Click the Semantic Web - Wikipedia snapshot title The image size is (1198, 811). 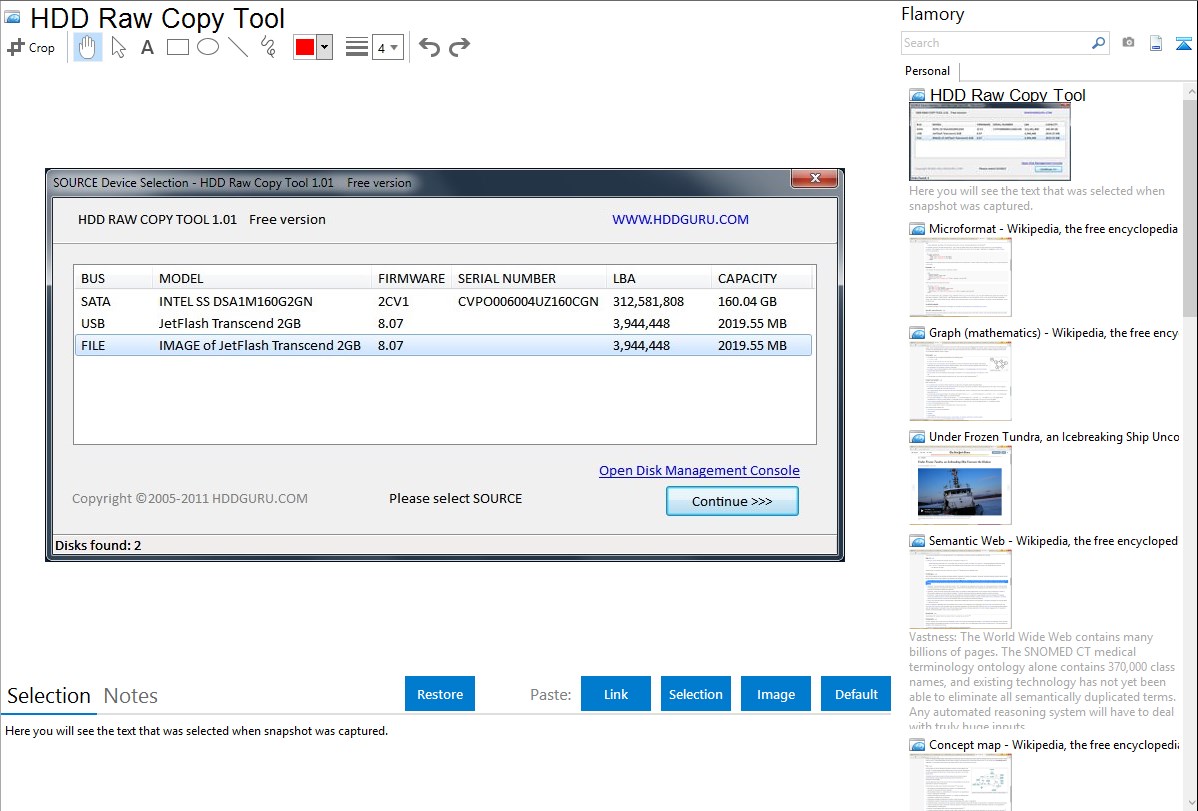pos(1053,540)
